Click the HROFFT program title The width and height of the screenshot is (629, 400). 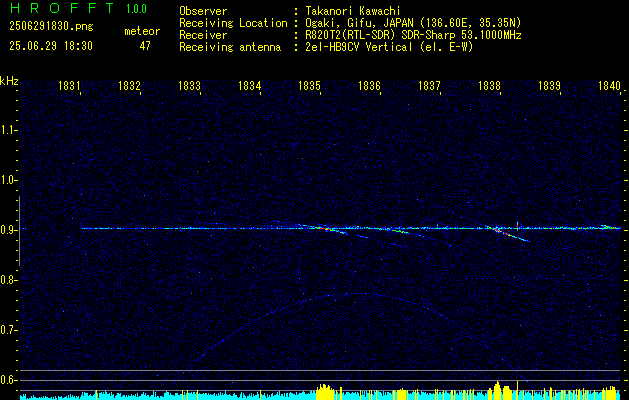[62, 8]
